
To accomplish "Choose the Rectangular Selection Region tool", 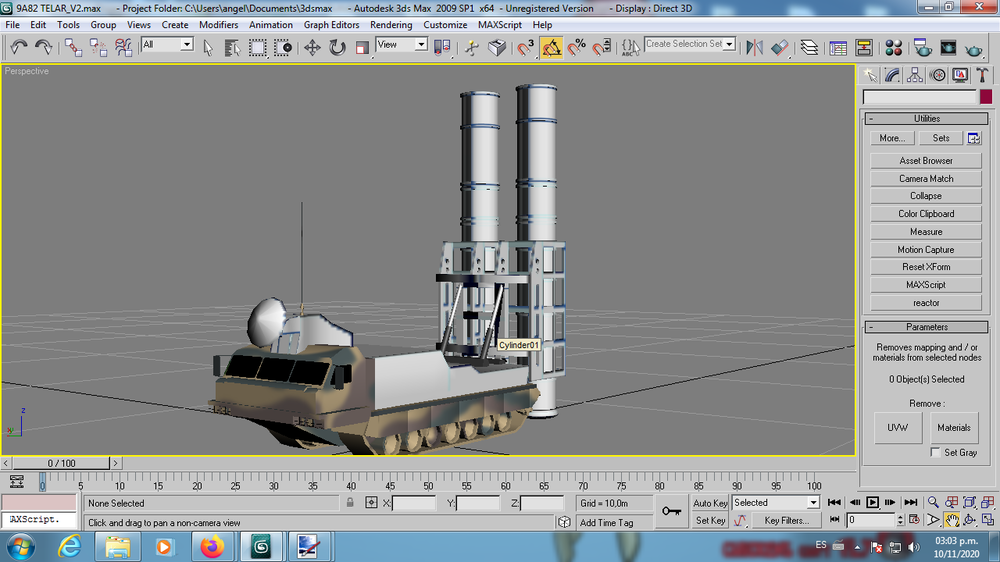I will [258, 48].
